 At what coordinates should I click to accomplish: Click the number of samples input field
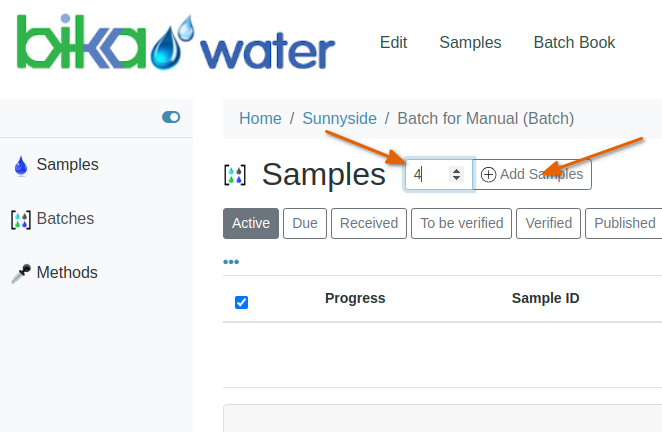[429, 174]
